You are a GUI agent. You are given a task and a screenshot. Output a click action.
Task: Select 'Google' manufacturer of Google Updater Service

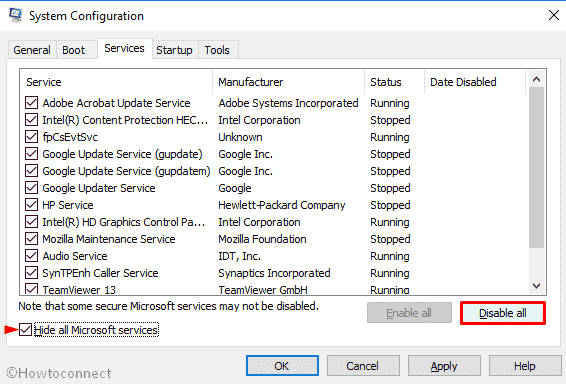click(235, 188)
